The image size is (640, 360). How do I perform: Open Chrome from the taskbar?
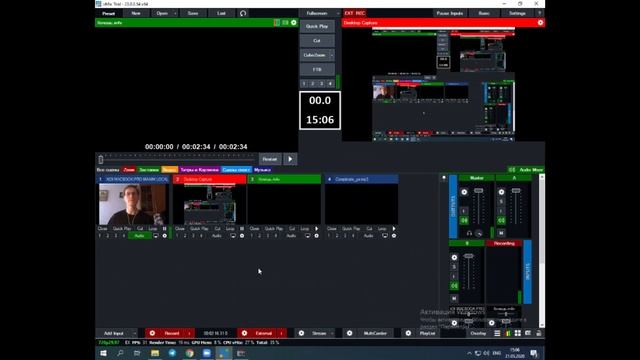tap(190, 353)
